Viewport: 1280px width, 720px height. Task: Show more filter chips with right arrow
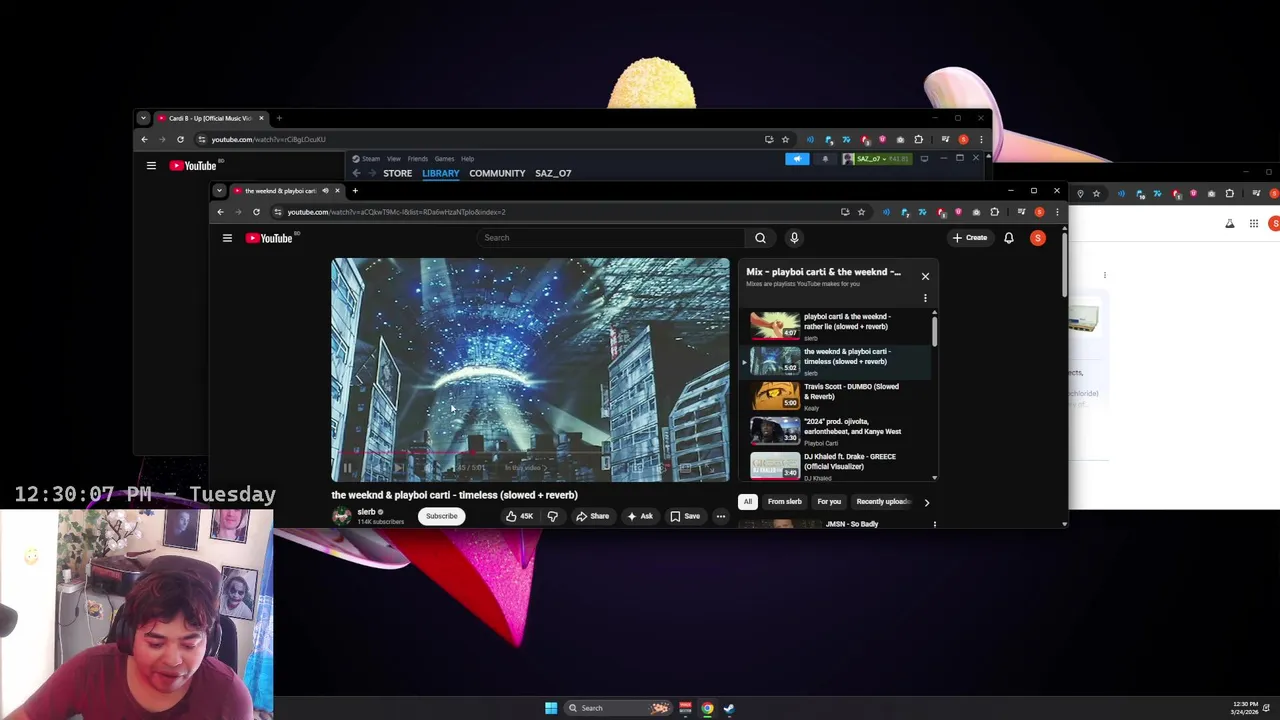(x=926, y=502)
